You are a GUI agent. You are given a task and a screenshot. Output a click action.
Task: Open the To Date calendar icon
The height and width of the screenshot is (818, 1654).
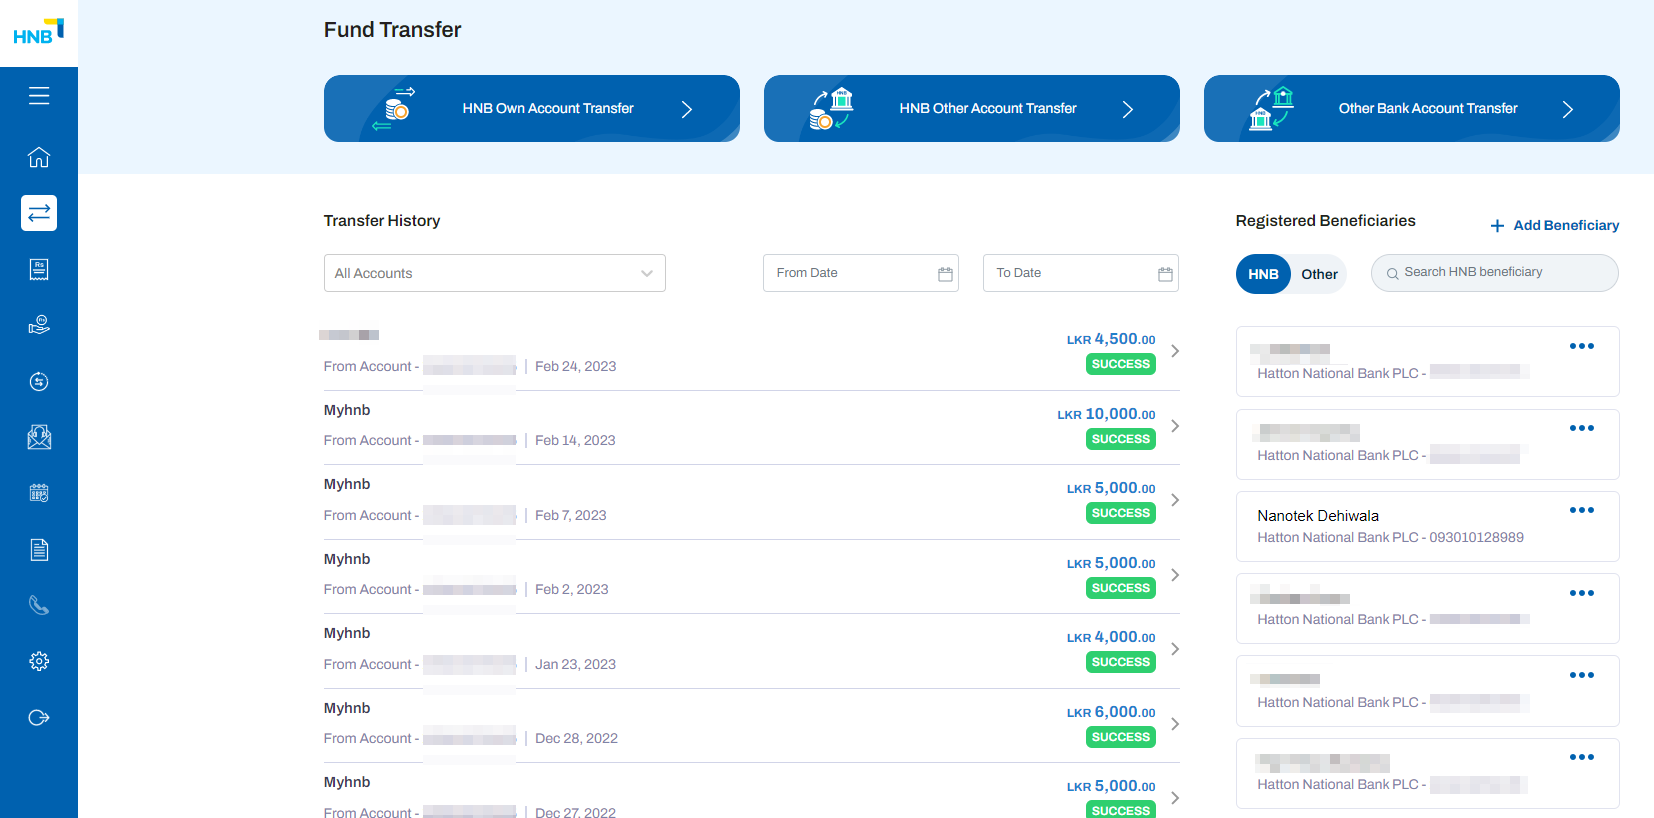[1165, 274]
